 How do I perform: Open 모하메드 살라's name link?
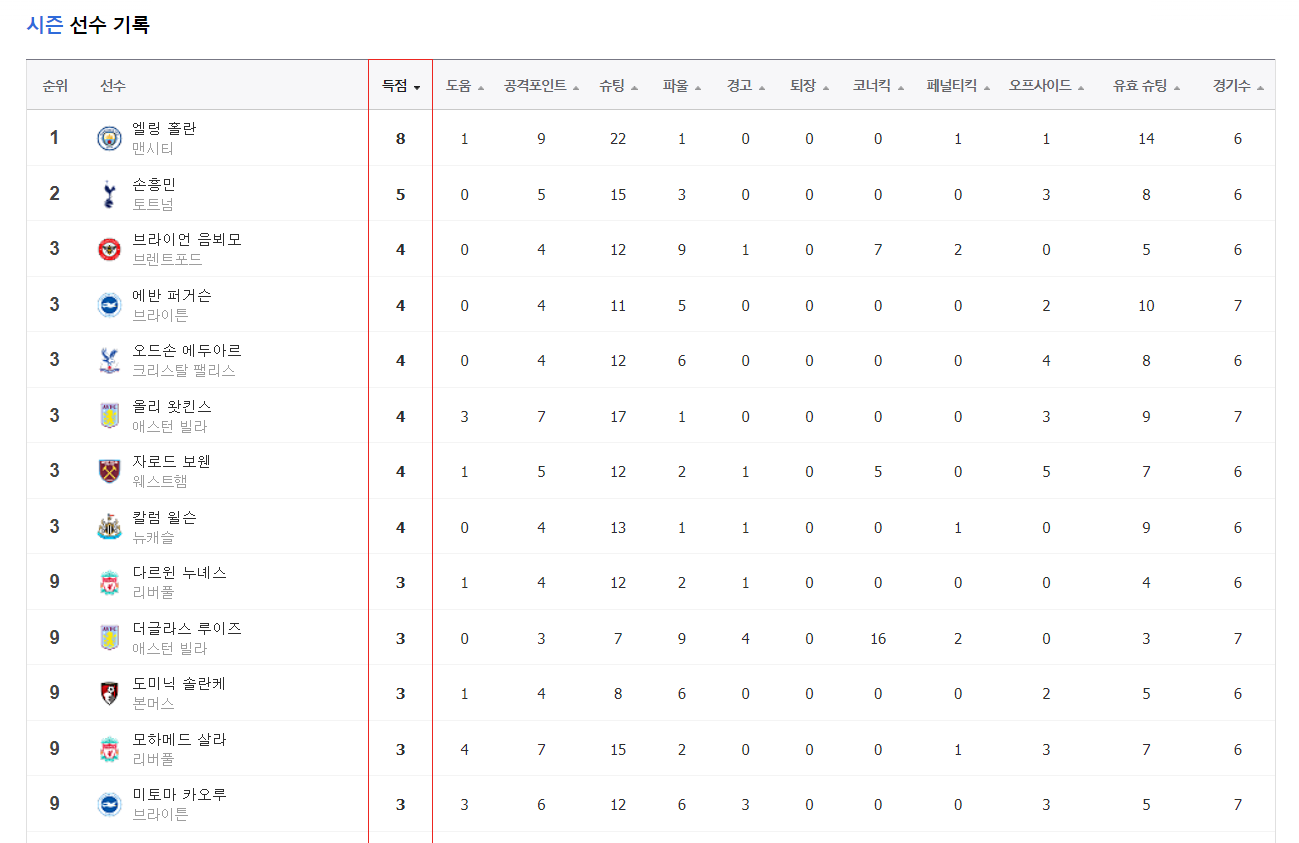(x=180, y=739)
